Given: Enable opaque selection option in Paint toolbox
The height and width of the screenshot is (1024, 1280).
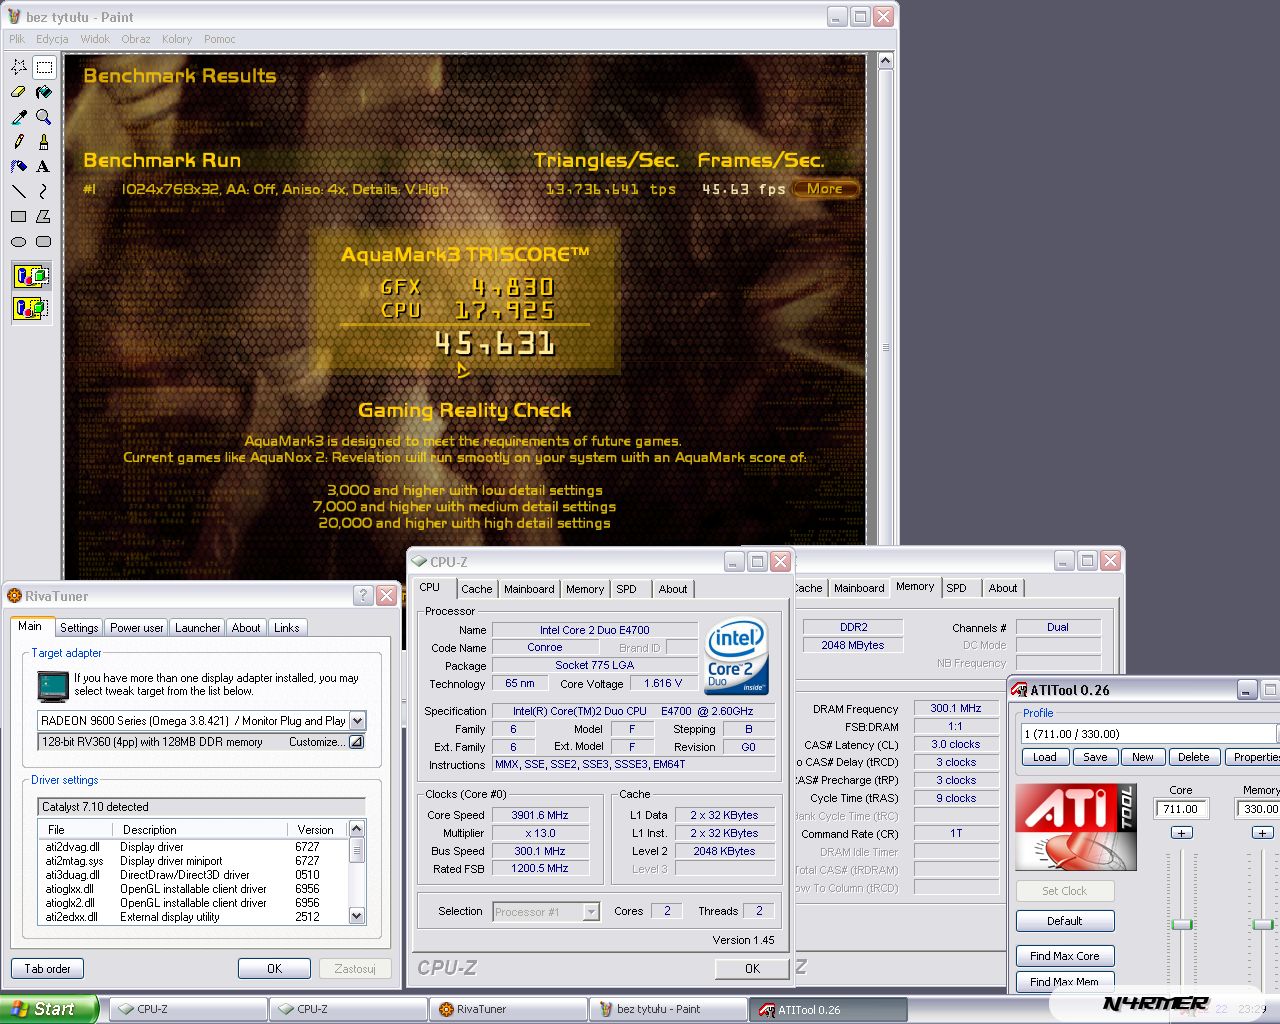Looking at the screenshot, I should click(31, 276).
